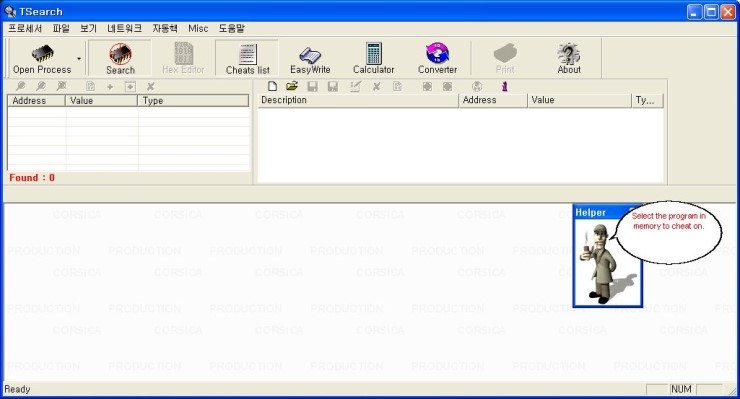740x399 pixels.
Task: Click the purple figure icon in cheat toolbar
Action: click(x=505, y=86)
